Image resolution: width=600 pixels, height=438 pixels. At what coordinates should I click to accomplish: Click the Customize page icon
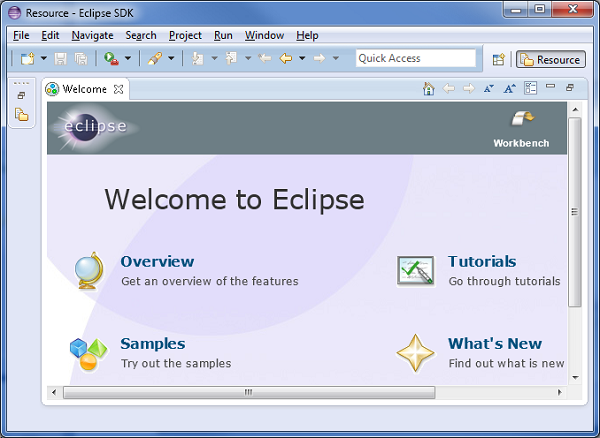[x=530, y=88]
